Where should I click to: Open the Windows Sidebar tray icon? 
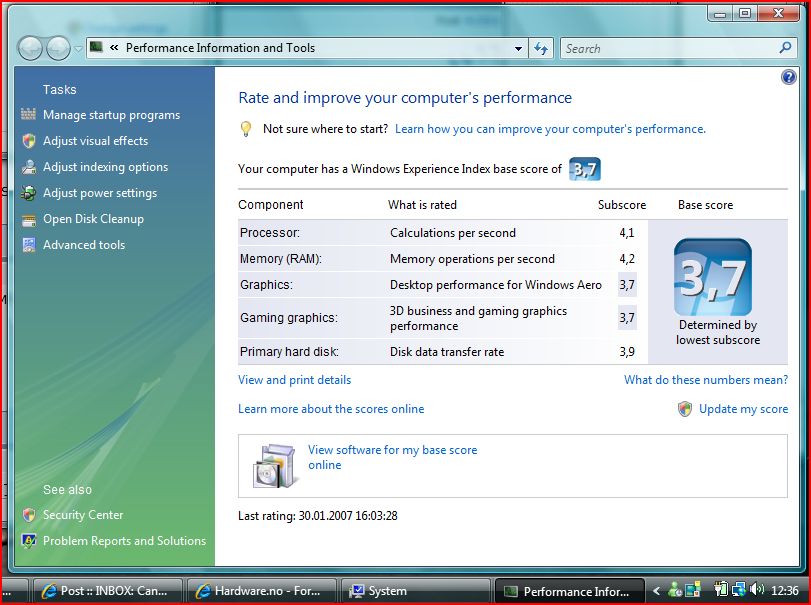click(x=693, y=589)
